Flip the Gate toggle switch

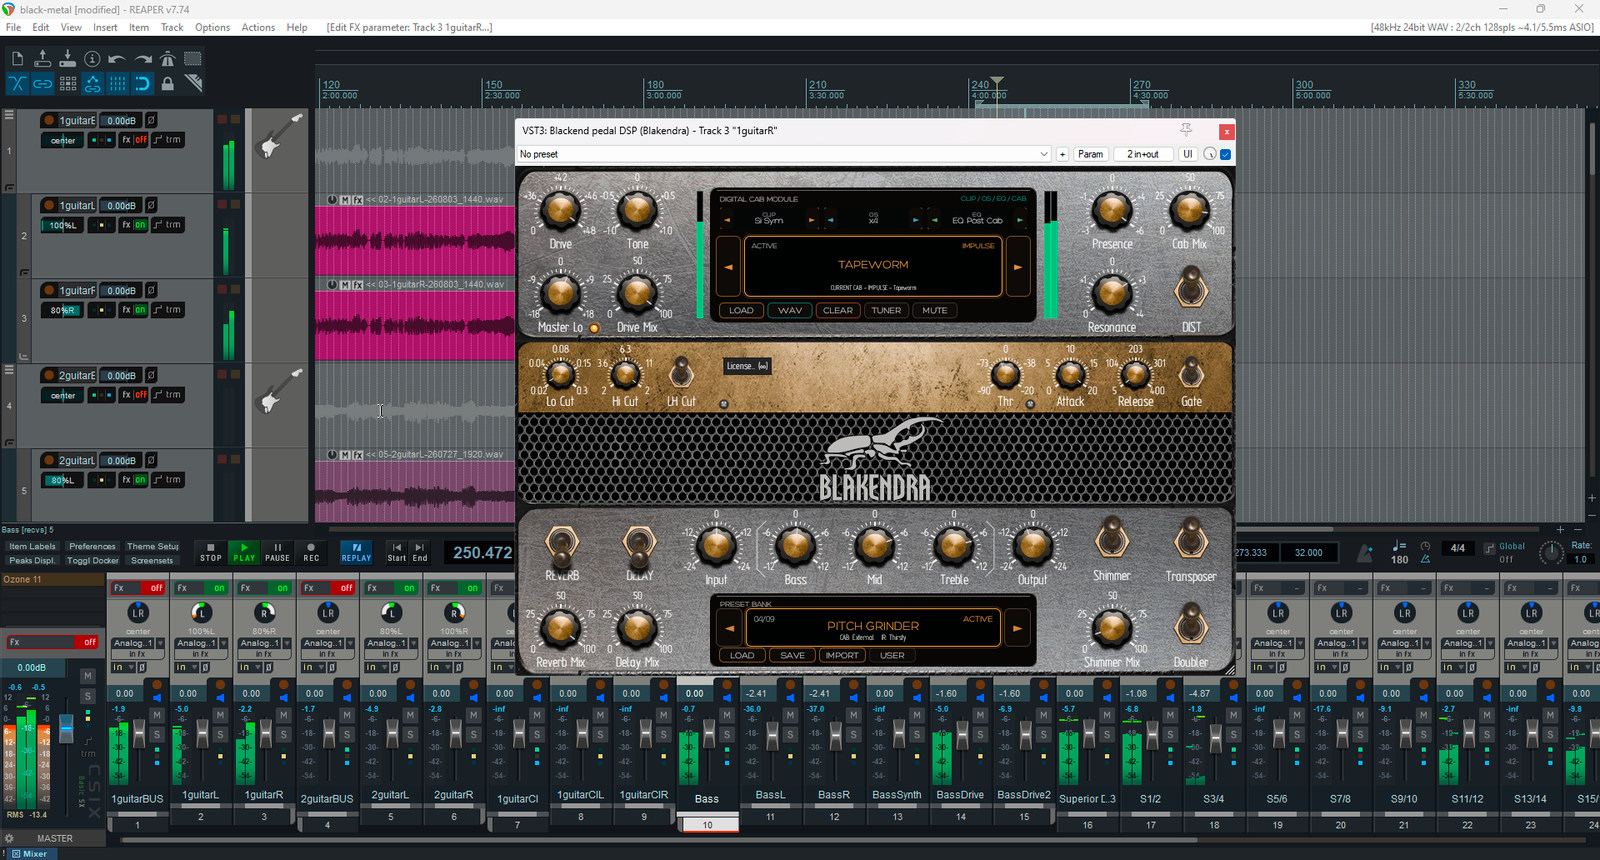point(1190,373)
